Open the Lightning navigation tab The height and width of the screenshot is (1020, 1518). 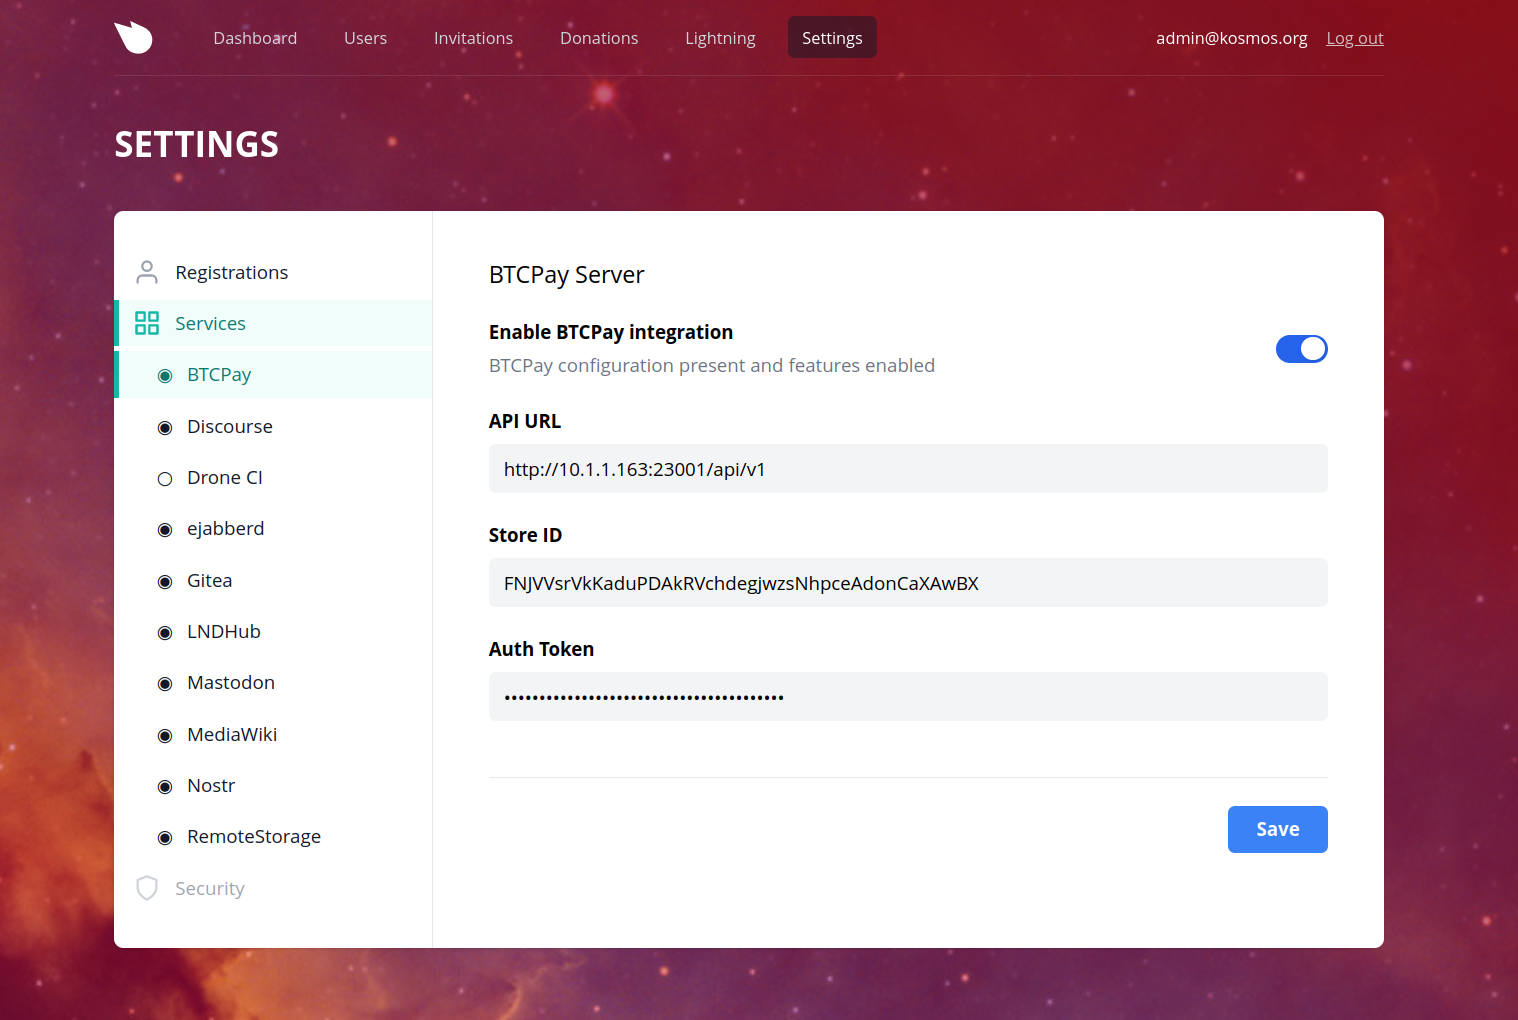(720, 38)
